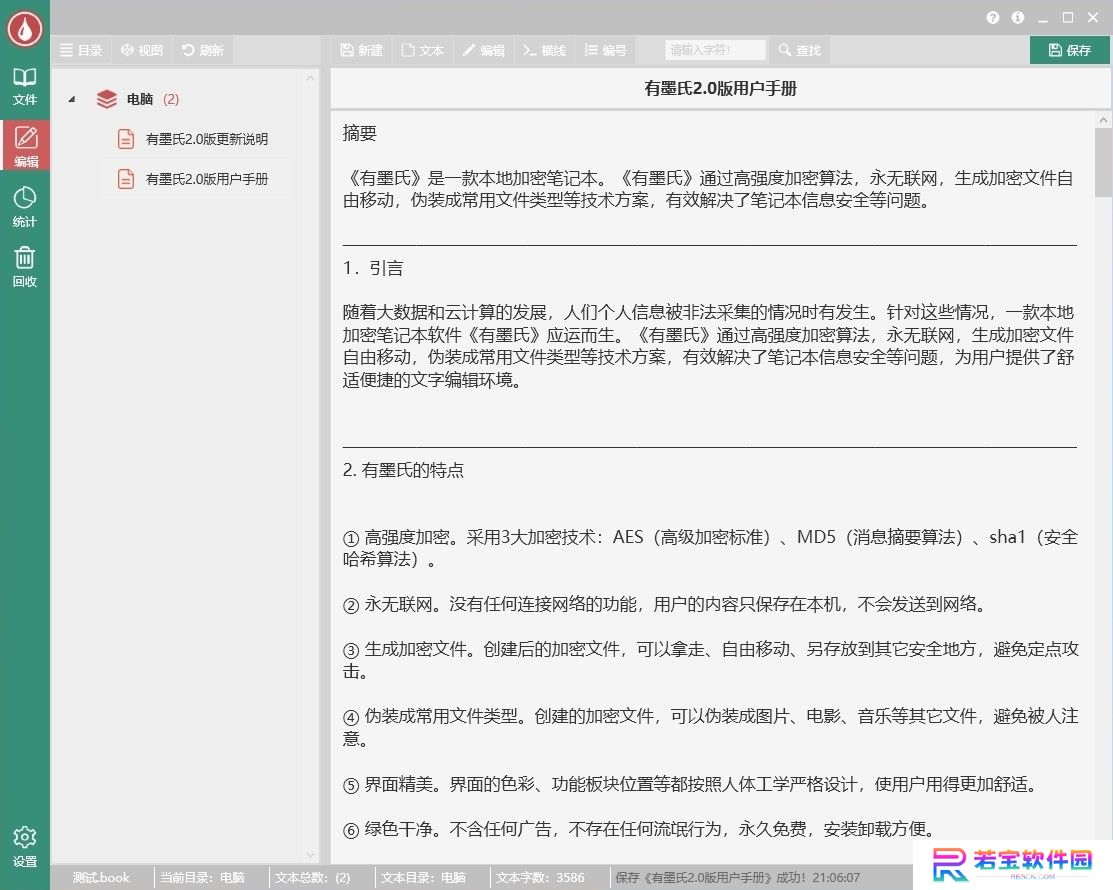
Task: Click the 文本 (Text) toolbar button
Action: [422, 50]
